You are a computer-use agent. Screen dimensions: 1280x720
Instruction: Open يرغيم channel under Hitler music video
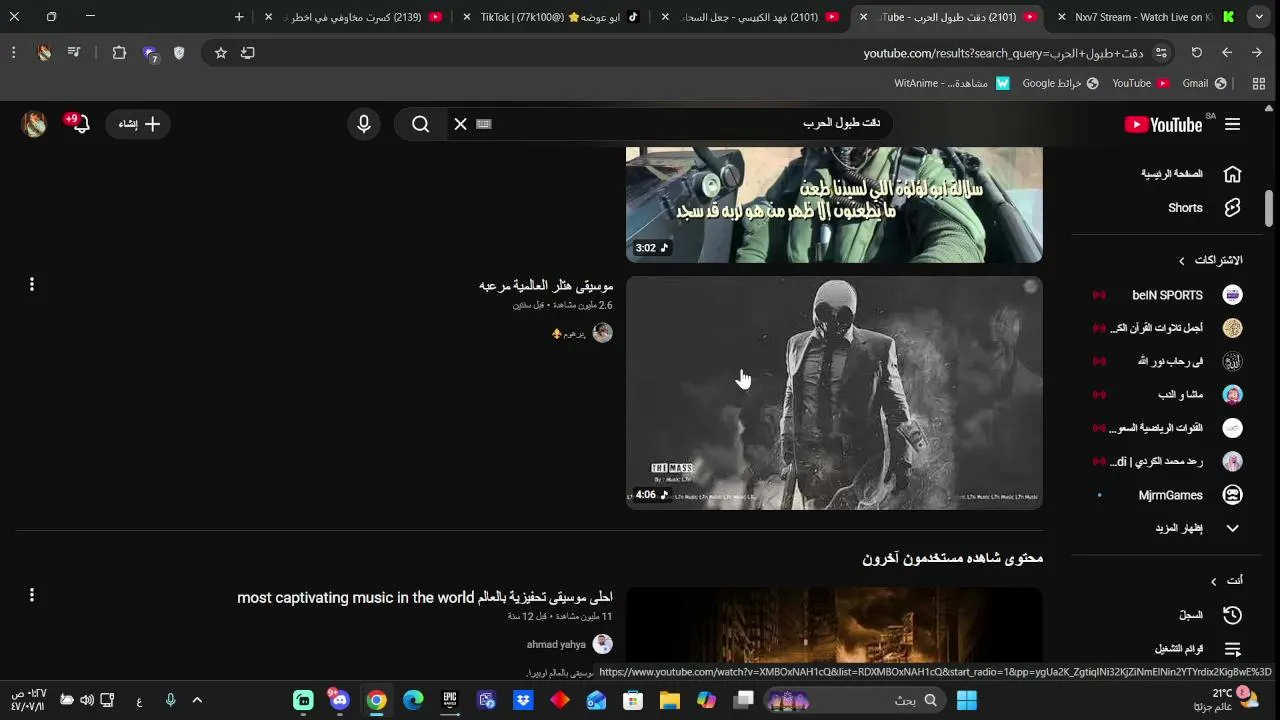(574, 334)
